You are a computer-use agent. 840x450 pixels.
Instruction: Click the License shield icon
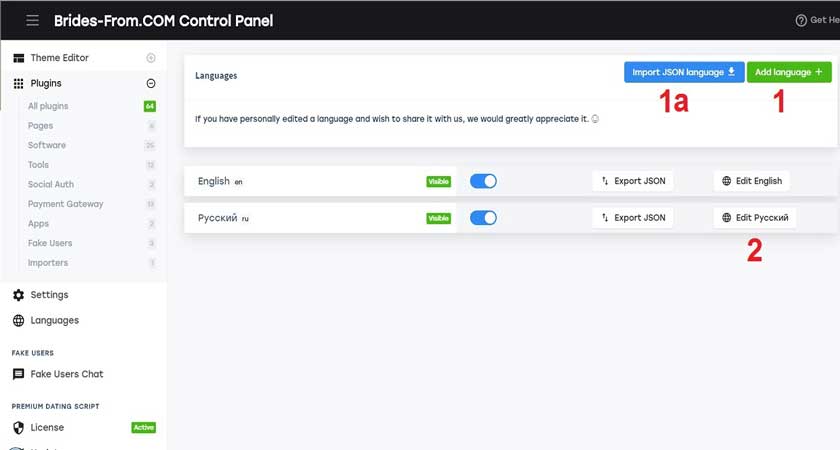(x=19, y=428)
